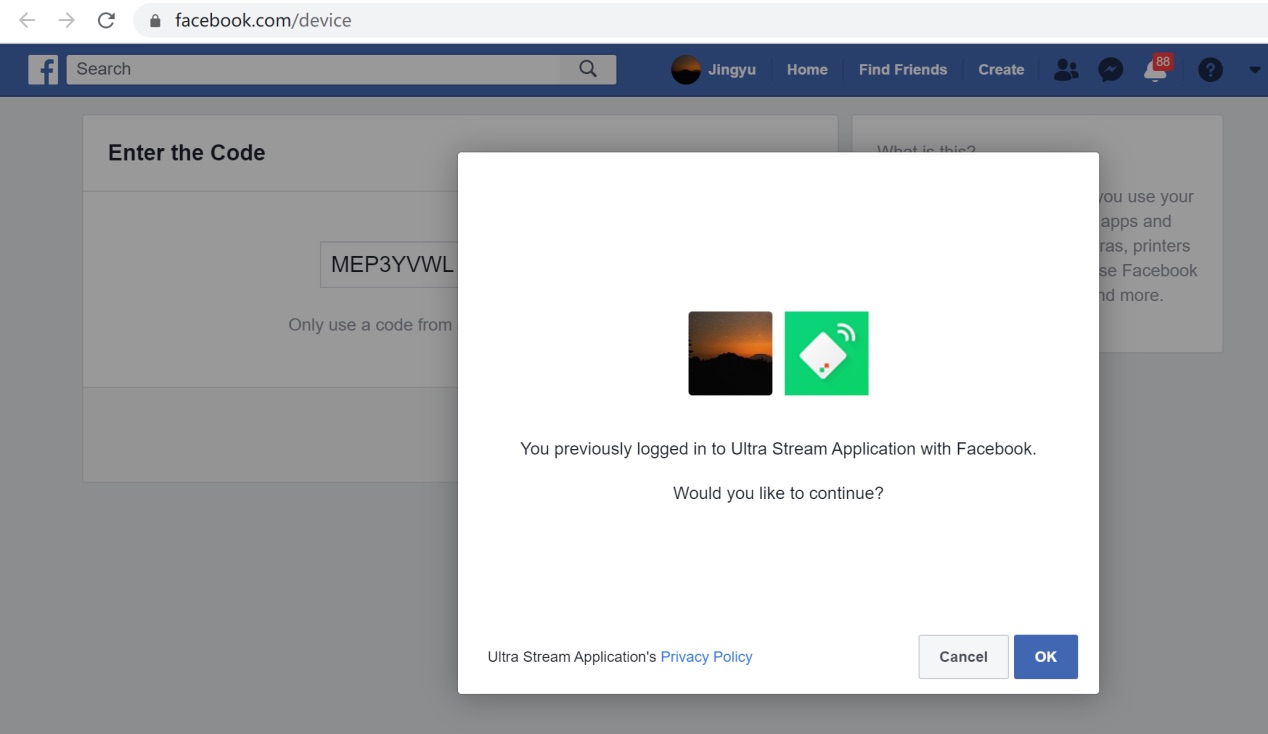Open the Quick Help question mark icon
Image resolution: width=1268 pixels, height=734 pixels.
pos(1210,70)
